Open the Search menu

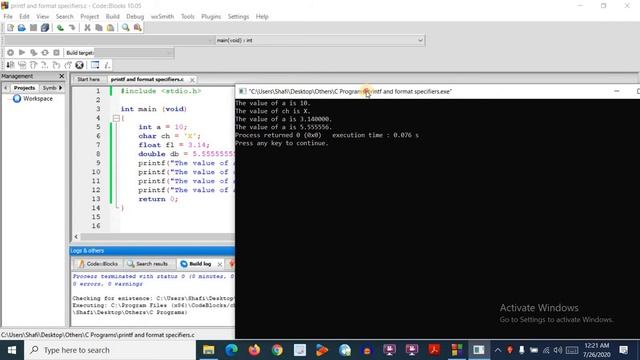[x=64, y=17]
